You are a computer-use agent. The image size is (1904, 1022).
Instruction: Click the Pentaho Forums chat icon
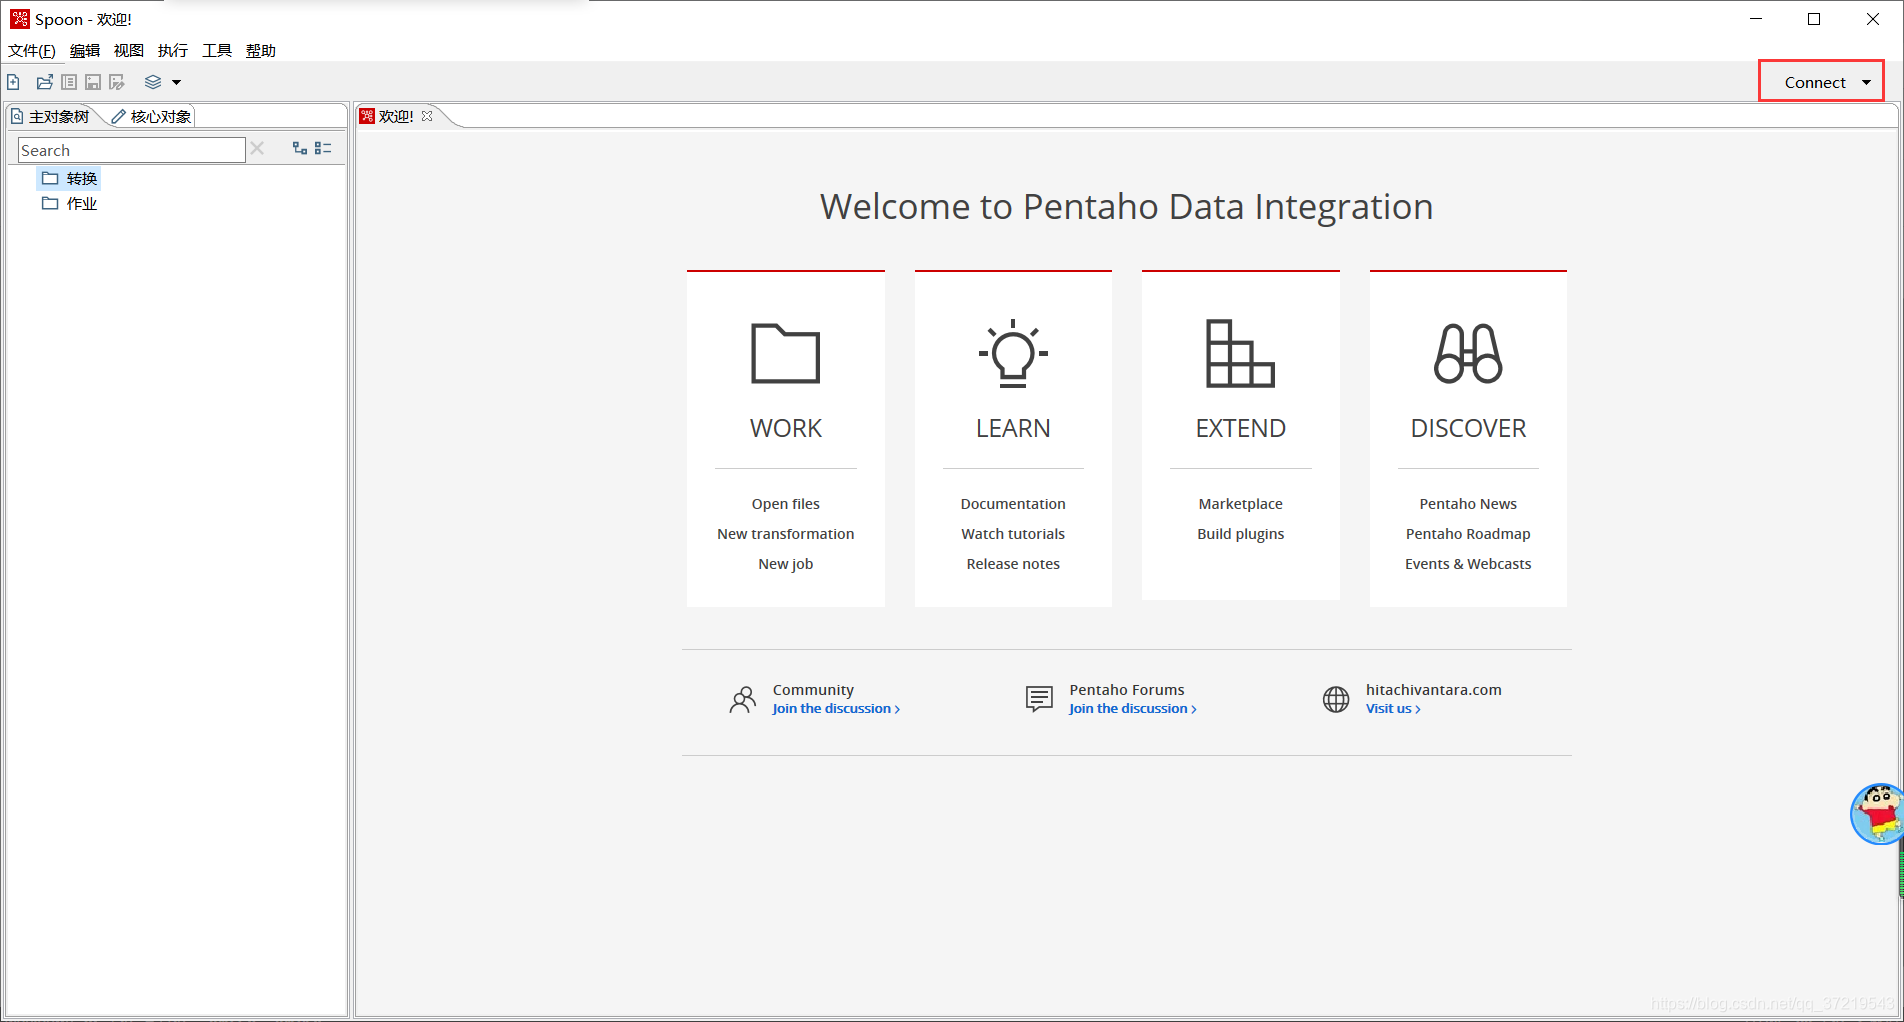point(1039,699)
